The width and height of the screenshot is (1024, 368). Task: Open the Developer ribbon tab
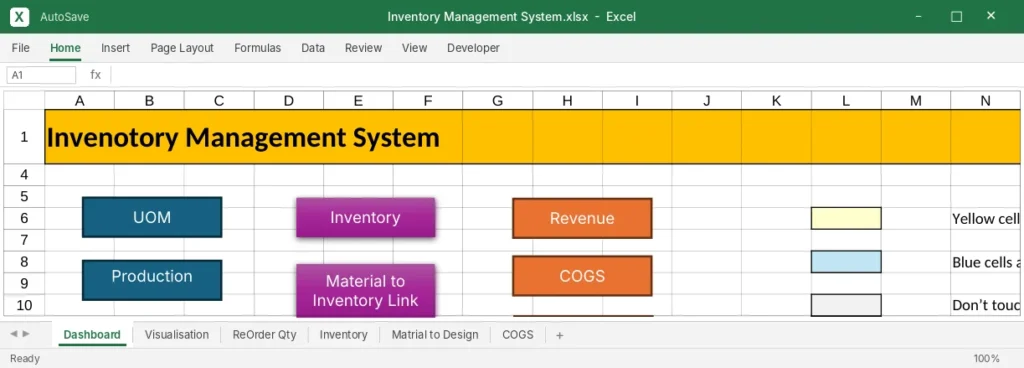(473, 48)
